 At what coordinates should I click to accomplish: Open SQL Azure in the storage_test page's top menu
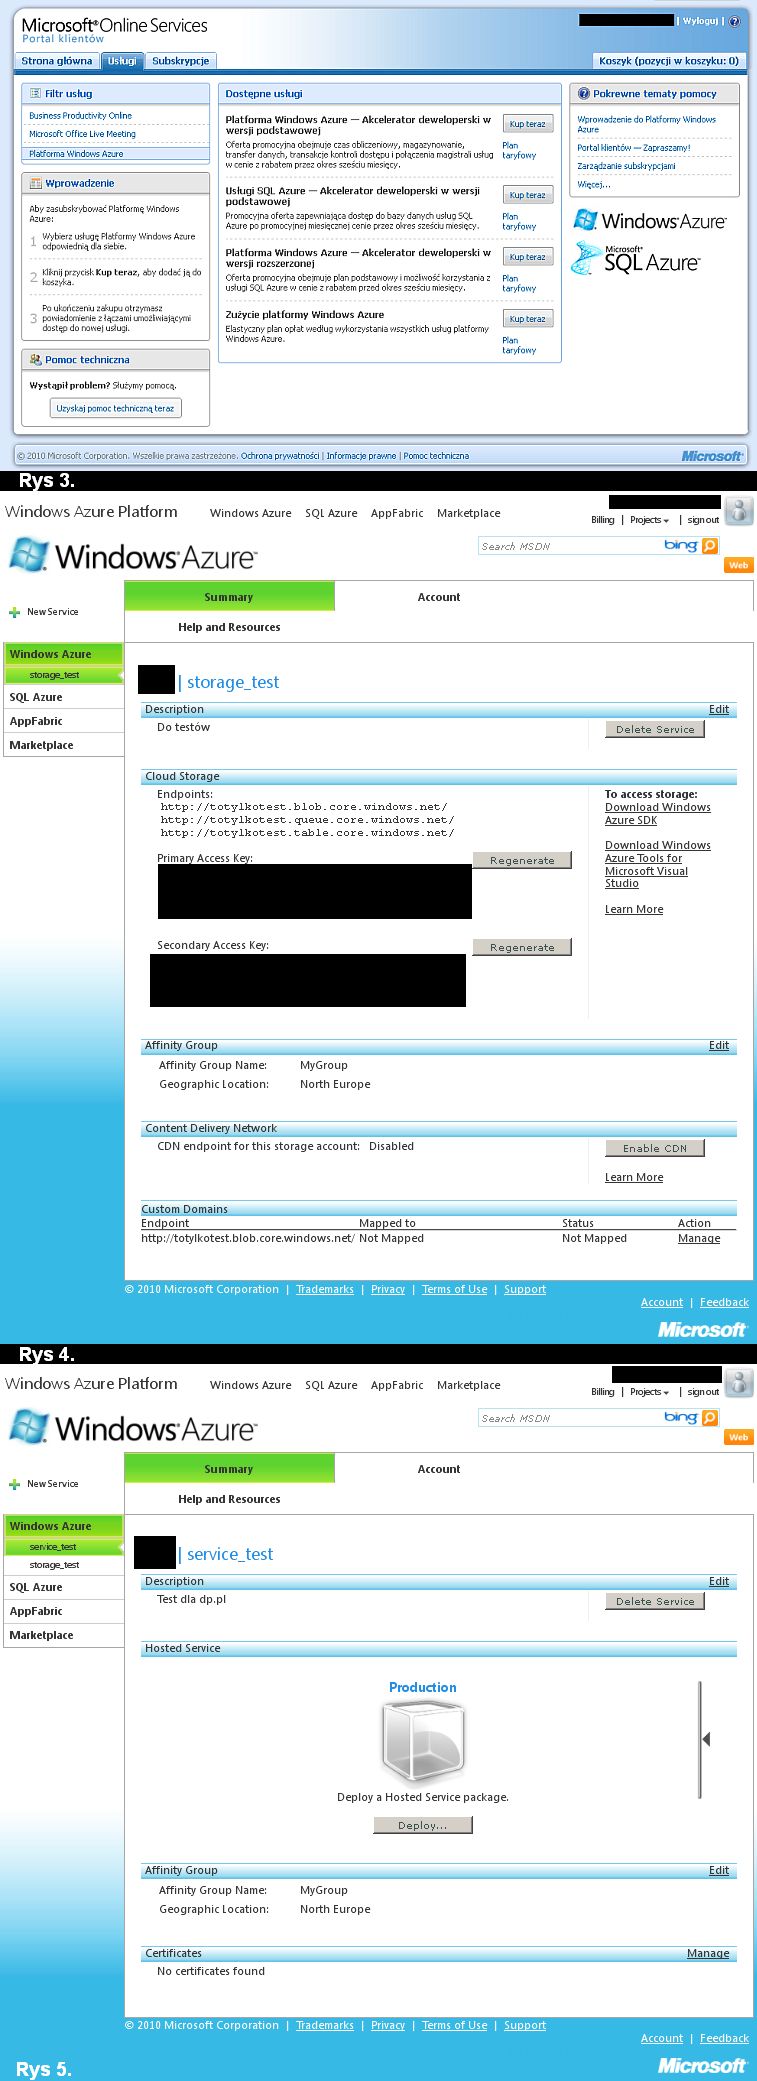pos(331,513)
